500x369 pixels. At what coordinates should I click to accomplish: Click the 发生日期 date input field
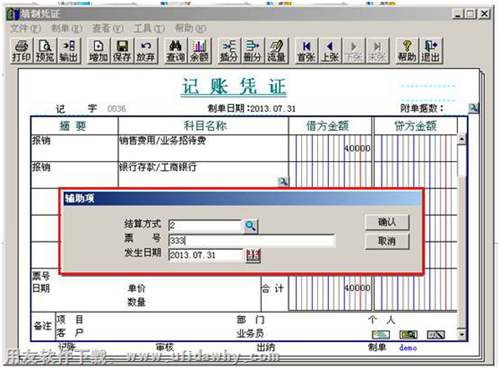[206, 255]
